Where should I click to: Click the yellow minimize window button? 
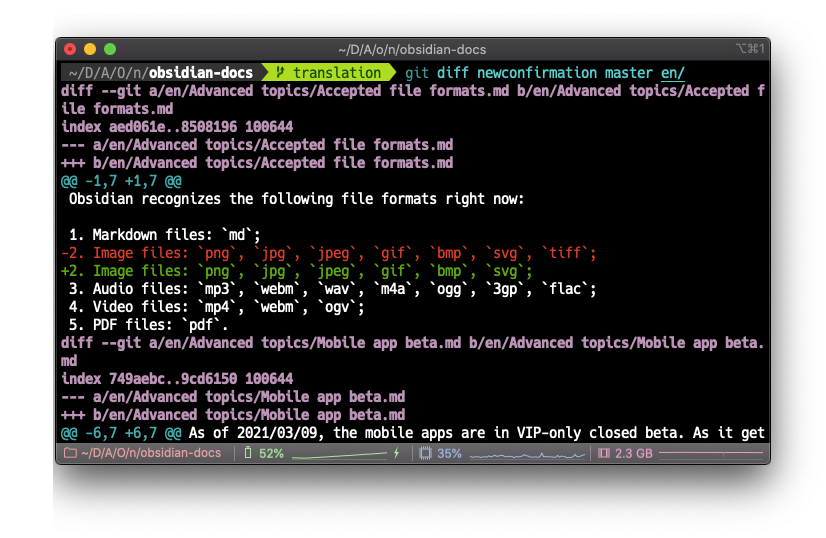coord(90,49)
